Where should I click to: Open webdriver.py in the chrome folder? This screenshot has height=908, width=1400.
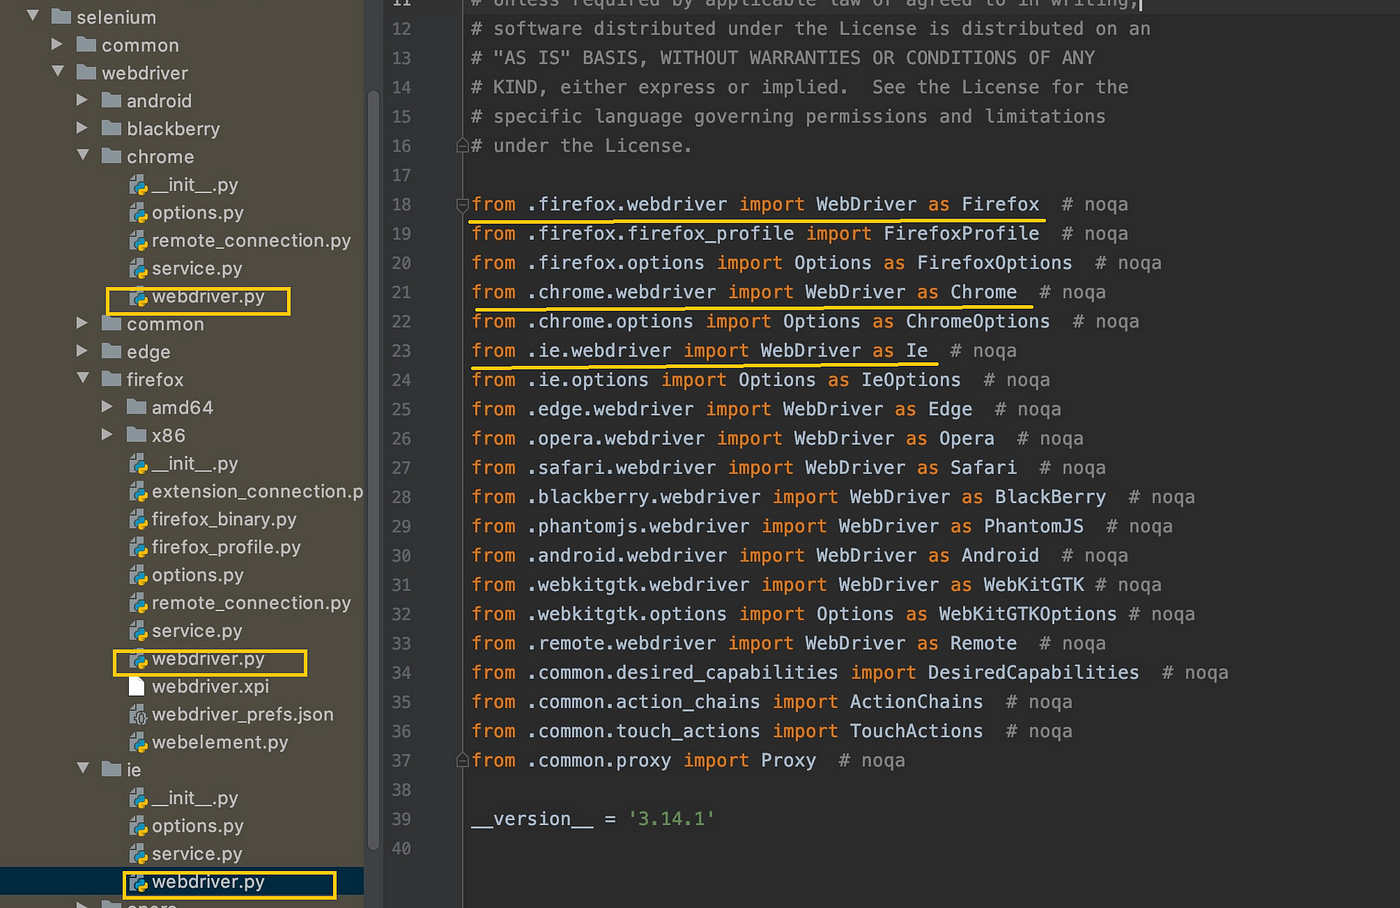point(208,297)
